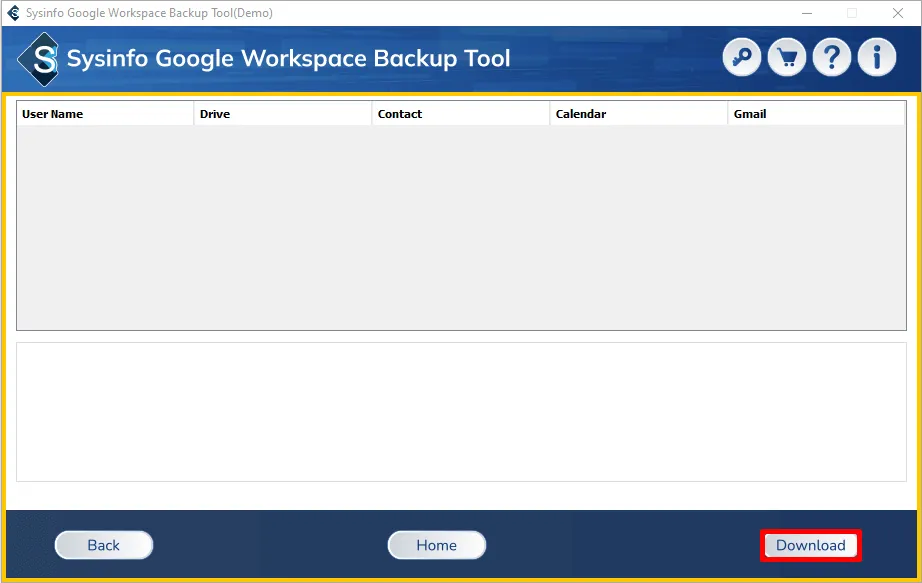Click the Drive column header
Image resolution: width=922 pixels, height=583 pixels.
(283, 114)
